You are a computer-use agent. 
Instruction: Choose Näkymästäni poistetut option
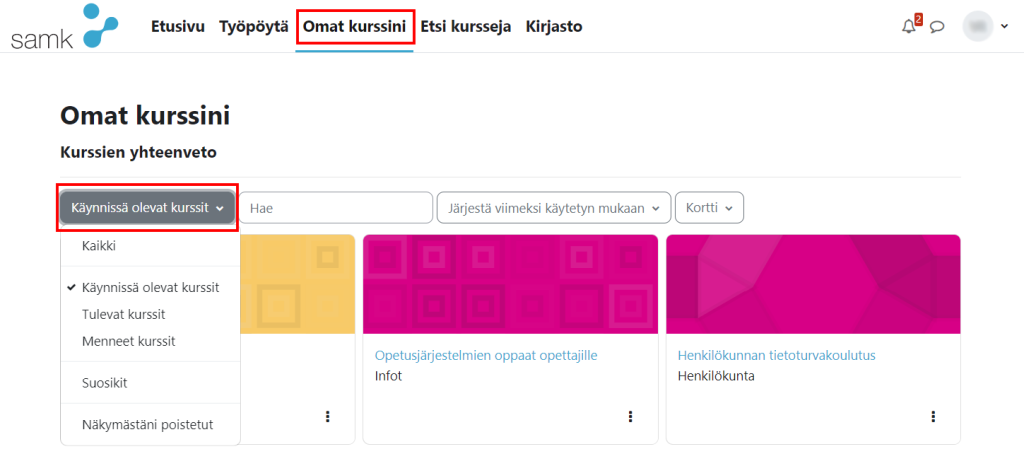150,425
